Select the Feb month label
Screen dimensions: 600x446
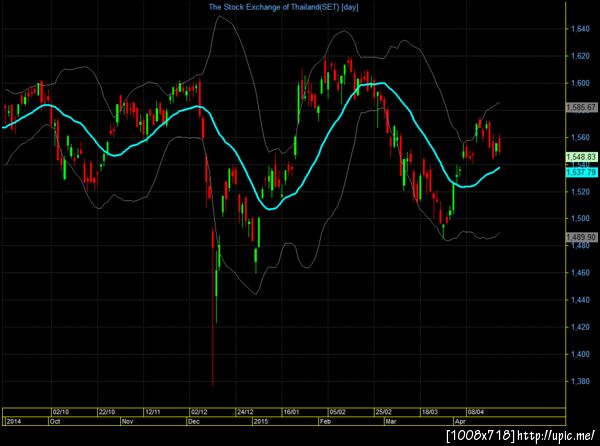[325, 422]
